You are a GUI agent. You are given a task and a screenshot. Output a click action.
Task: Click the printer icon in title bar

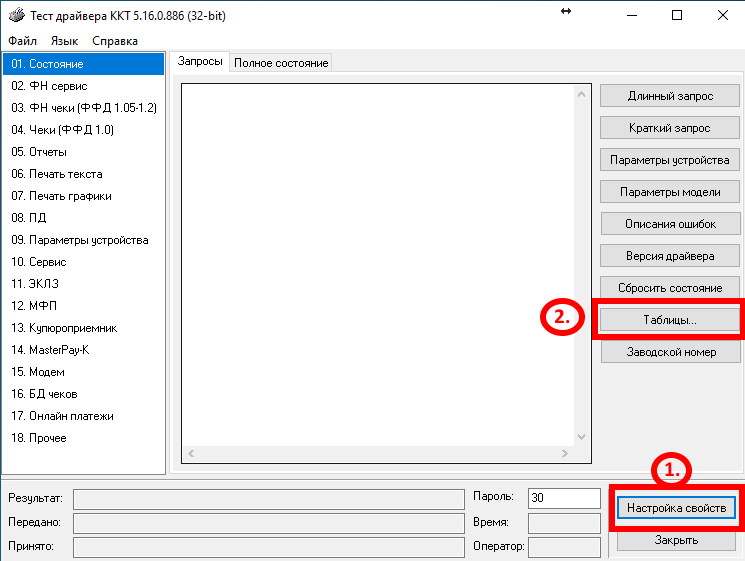tap(16, 15)
